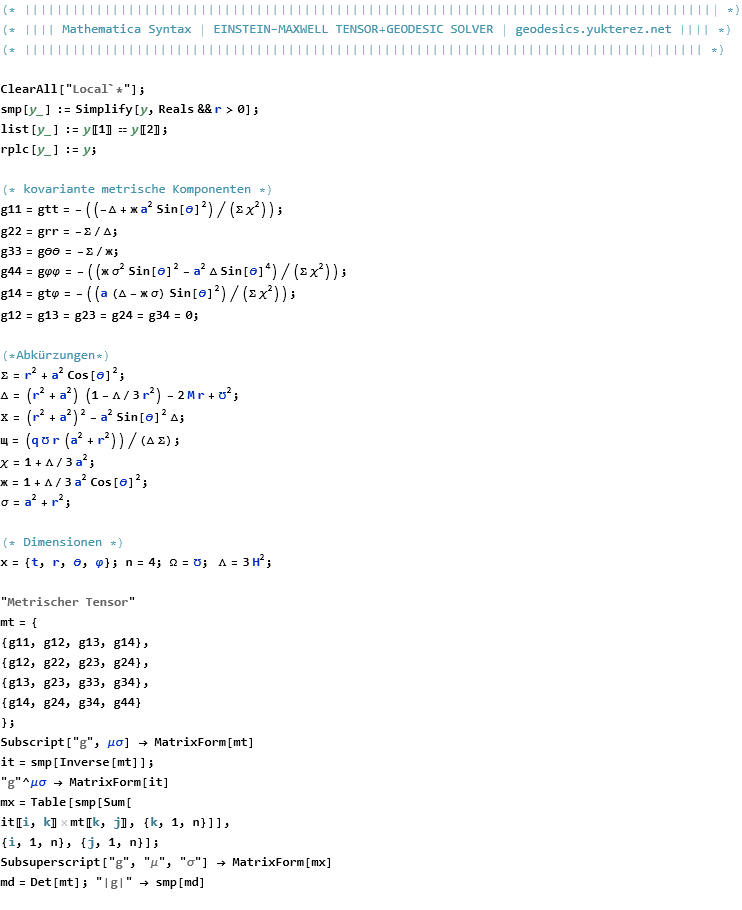This screenshot has width=742, height=910.
Task: Click the mx = Table[smp[Sum[ line
Action: (66, 802)
